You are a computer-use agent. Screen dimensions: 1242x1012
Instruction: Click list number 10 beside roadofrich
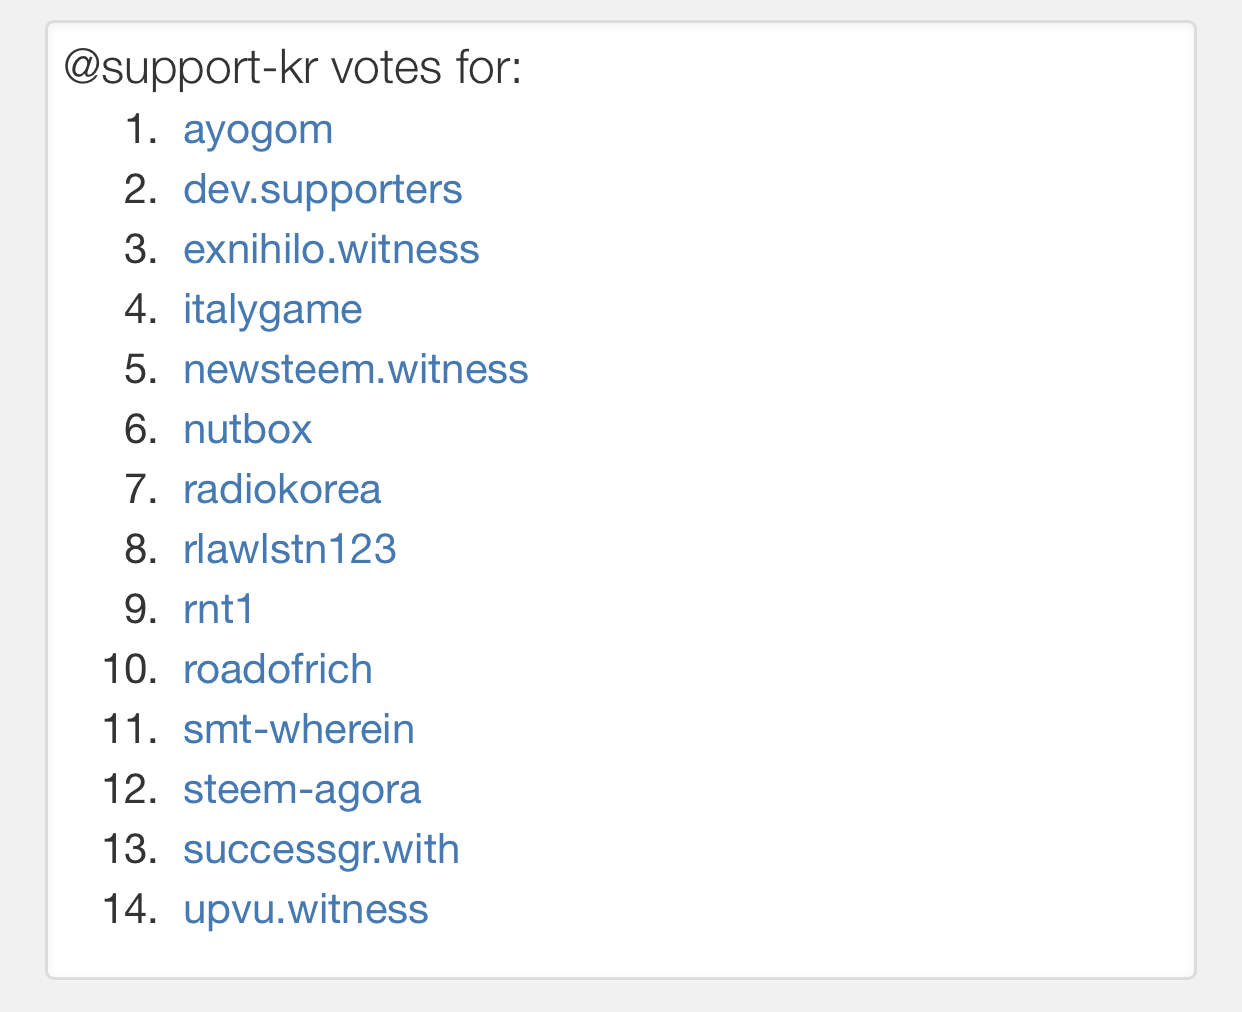130,670
